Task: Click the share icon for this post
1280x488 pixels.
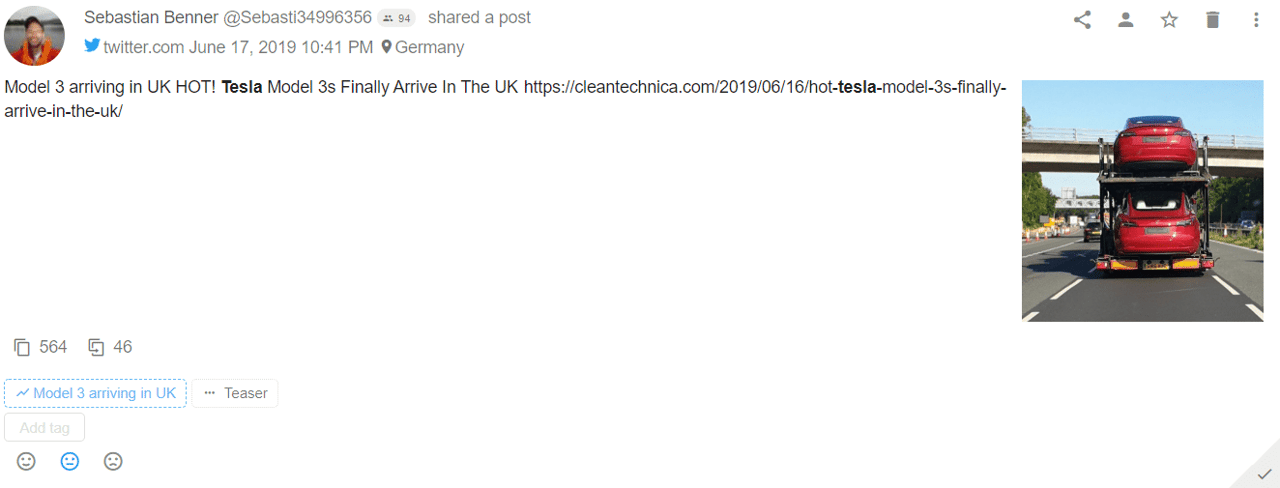Action: [x=1082, y=20]
